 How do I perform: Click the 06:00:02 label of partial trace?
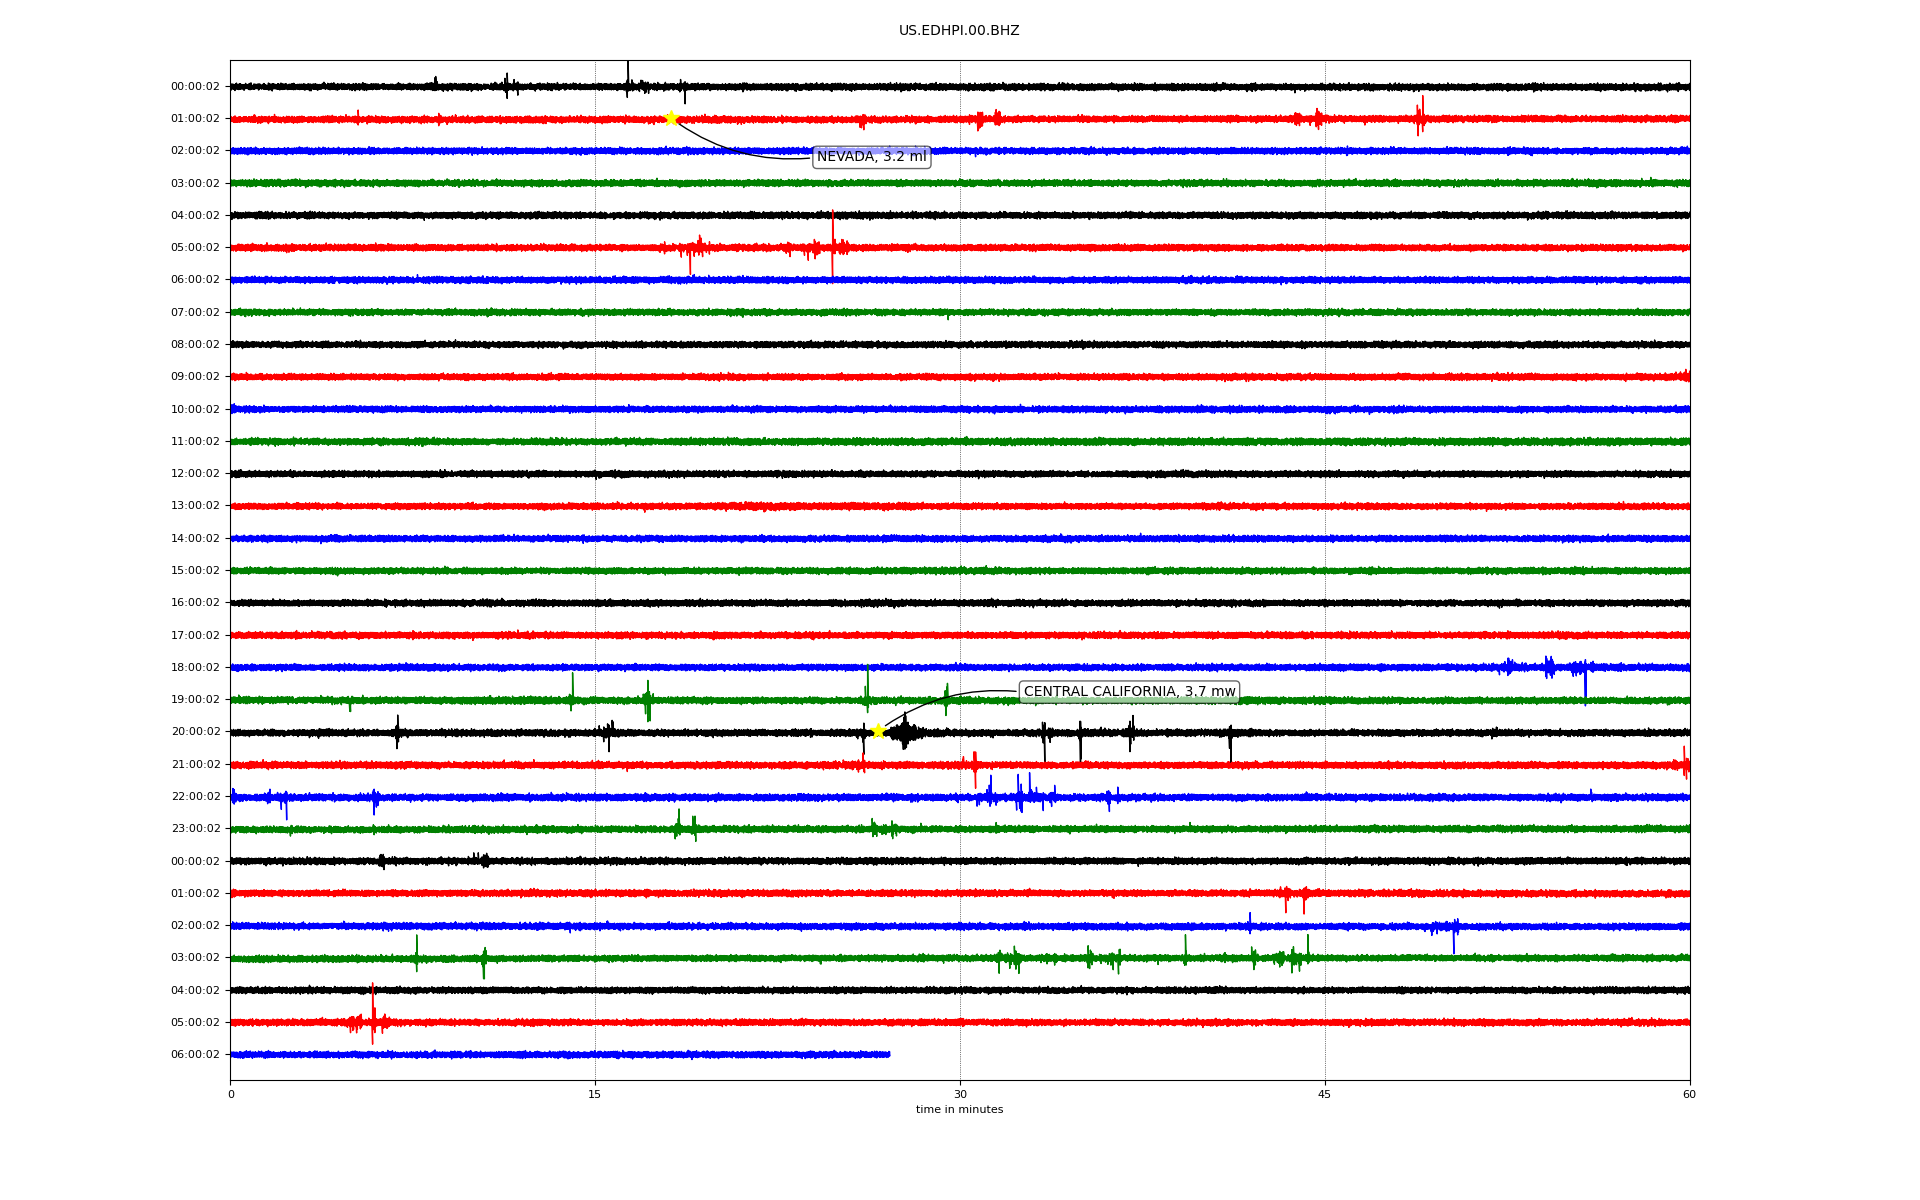click(195, 1054)
